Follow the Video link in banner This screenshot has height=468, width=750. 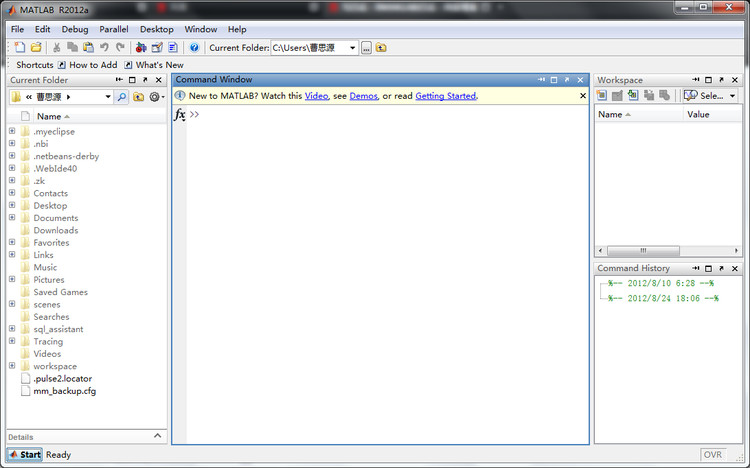(317, 96)
